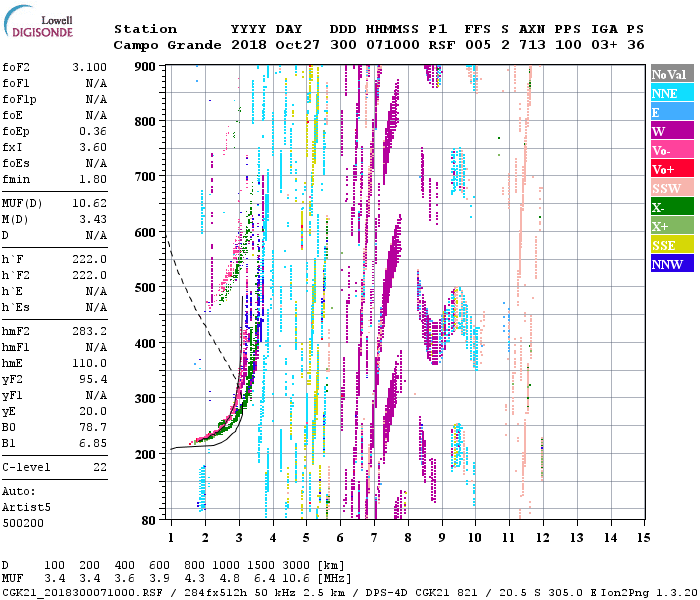Select the NNW blue legend swatch
The height and width of the screenshot is (600, 700).
pos(672,264)
